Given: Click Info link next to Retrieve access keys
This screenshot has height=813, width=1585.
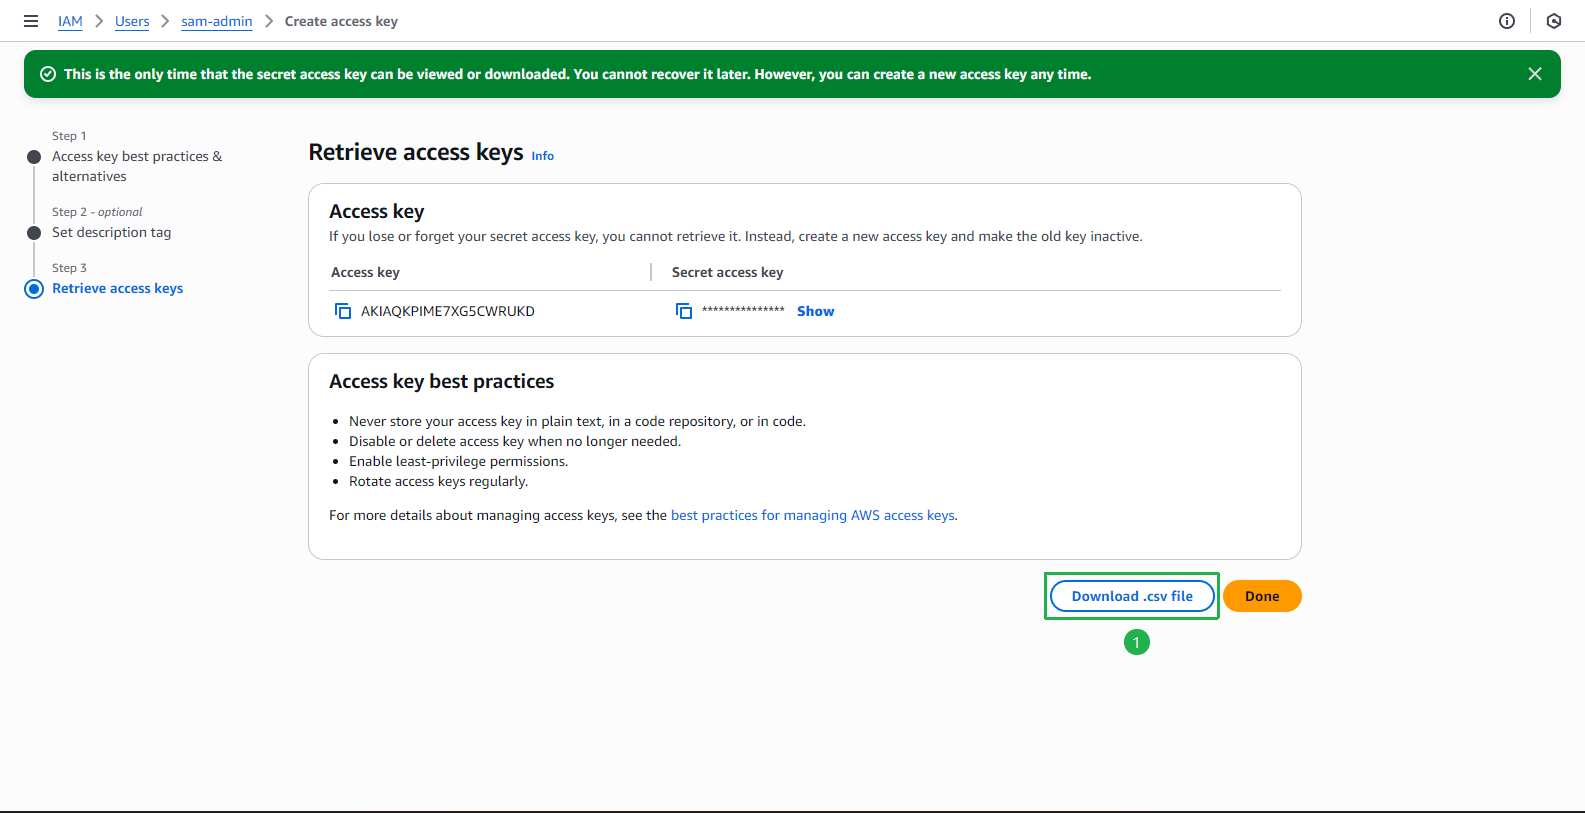Looking at the screenshot, I should pyautogui.click(x=543, y=156).
